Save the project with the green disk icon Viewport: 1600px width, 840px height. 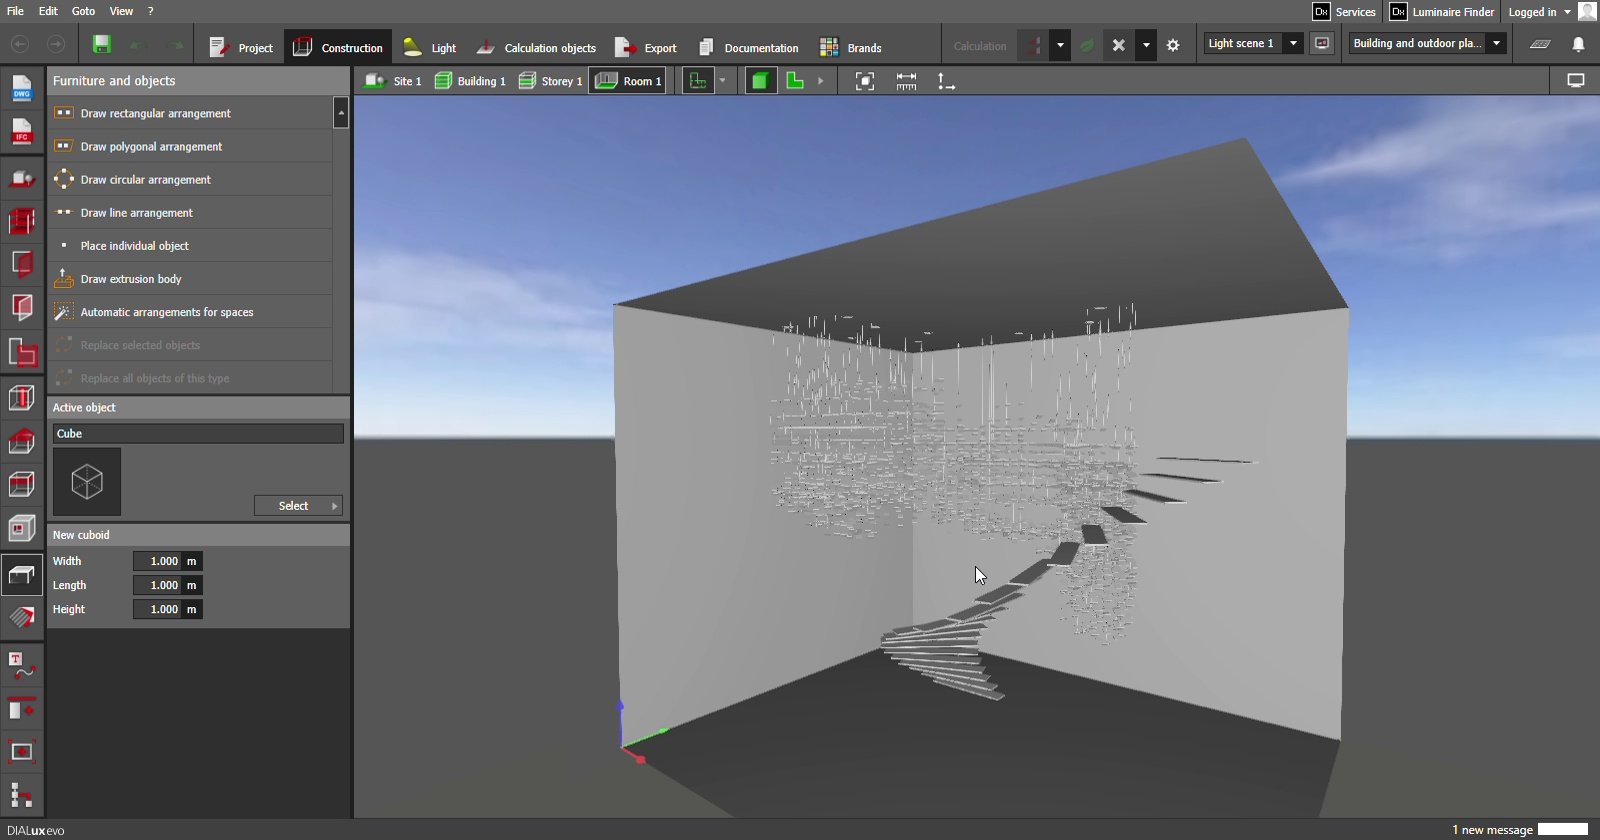coord(101,45)
